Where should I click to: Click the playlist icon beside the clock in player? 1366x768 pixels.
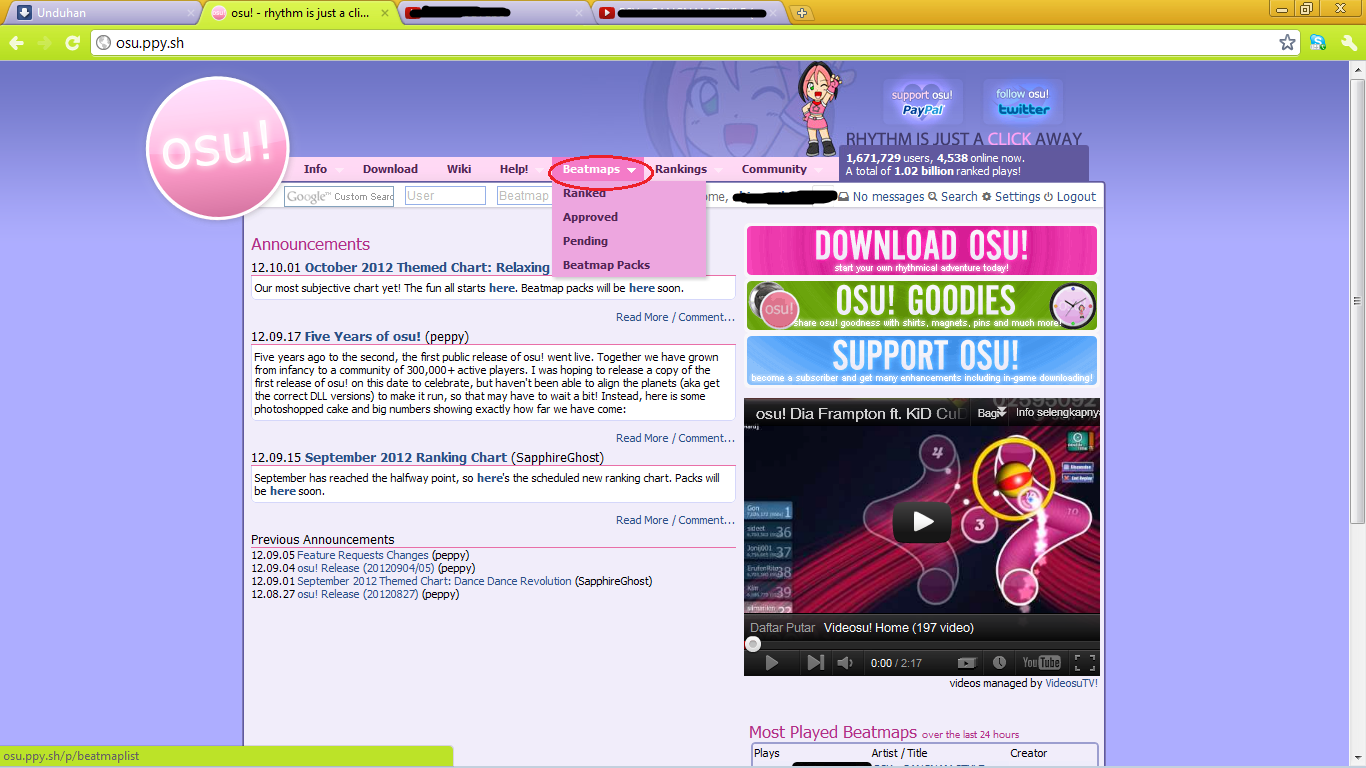coord(967,662)
